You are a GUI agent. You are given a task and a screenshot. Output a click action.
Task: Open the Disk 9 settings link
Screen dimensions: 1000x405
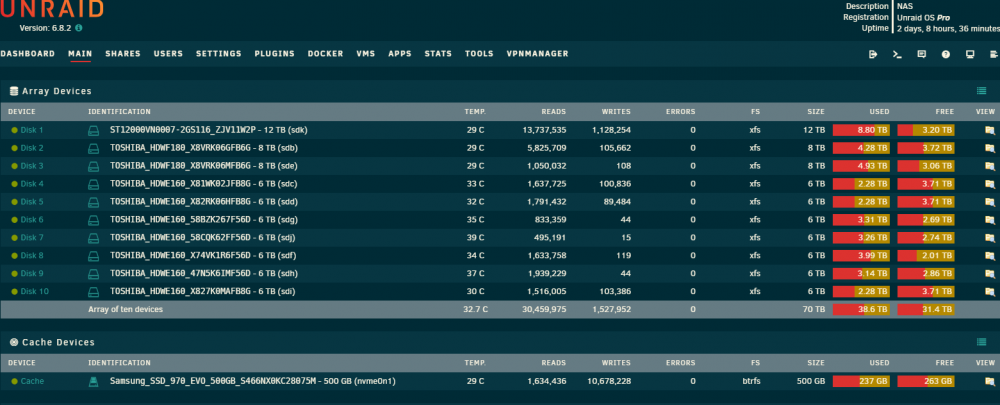(x=32, y=274)
